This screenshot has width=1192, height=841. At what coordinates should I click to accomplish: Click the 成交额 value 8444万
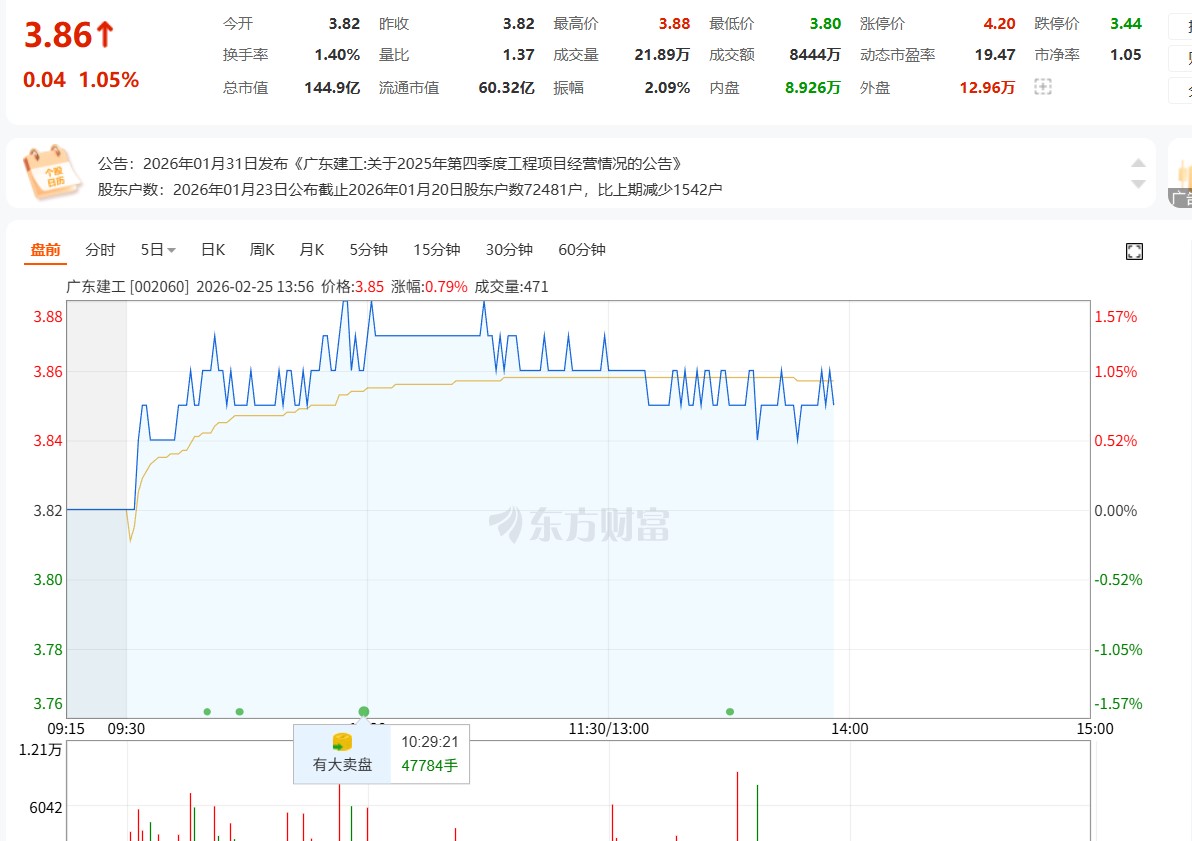815,55
